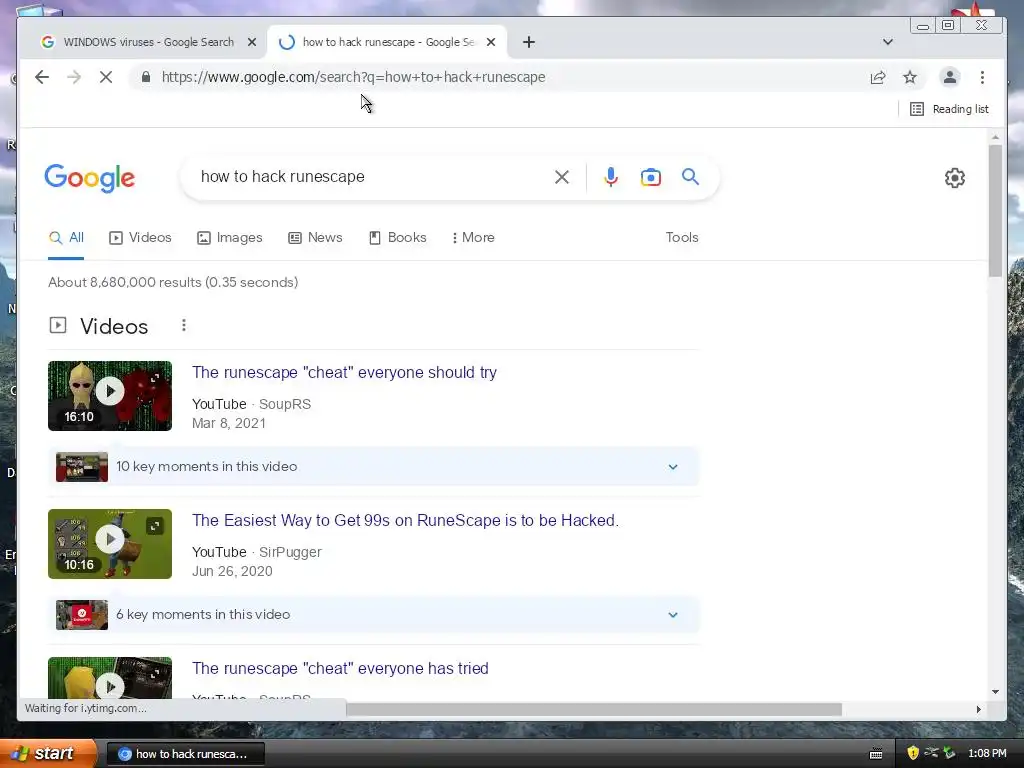Screen dimensions: 1024x768
Task: Expand 10 key moments in this video
Action: click(x=374, y=467)
